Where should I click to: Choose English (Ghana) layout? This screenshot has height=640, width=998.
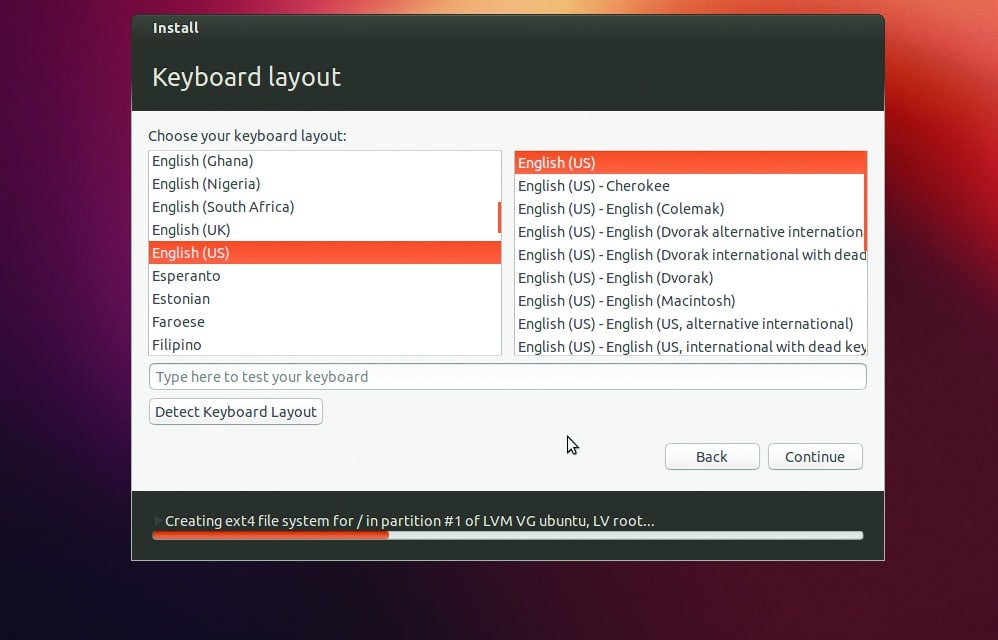tap(202, 161)
